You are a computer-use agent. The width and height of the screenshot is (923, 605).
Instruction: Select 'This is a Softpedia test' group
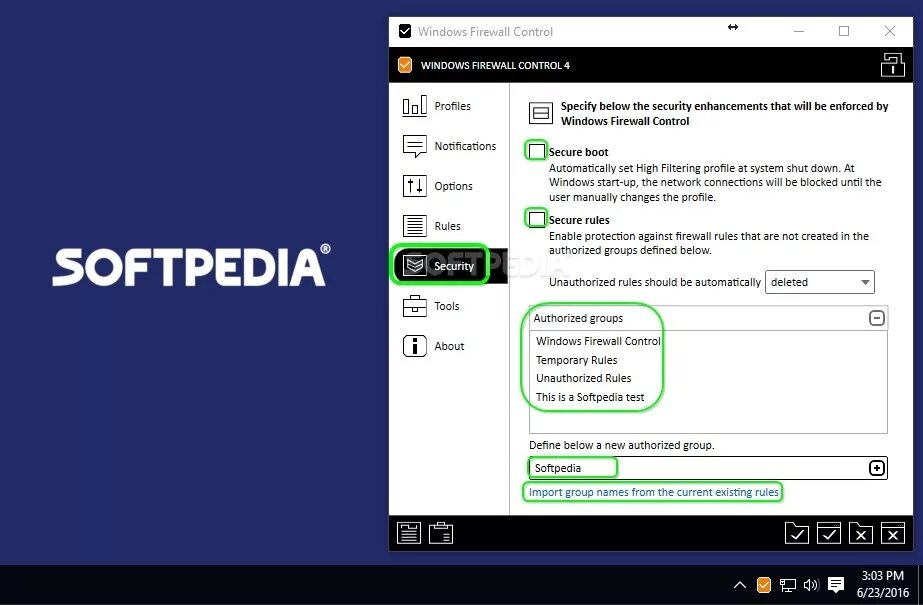(590, 397)
